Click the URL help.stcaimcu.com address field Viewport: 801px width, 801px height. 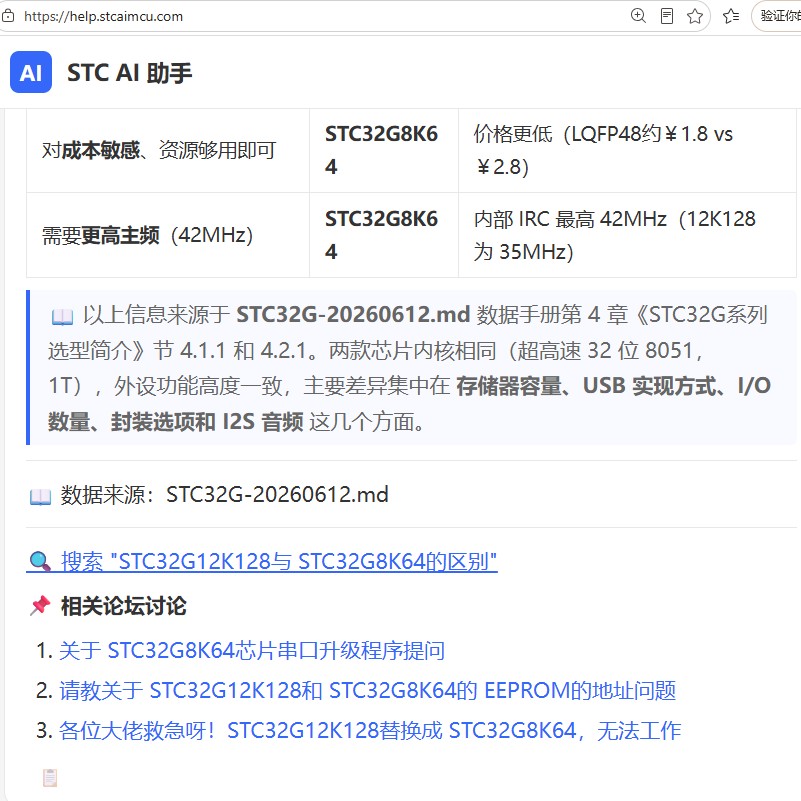(x=103, y=16)
